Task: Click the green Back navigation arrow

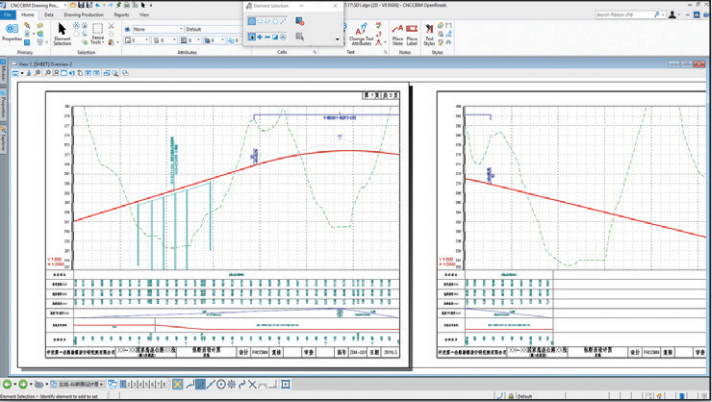Action: coord(7,384)
